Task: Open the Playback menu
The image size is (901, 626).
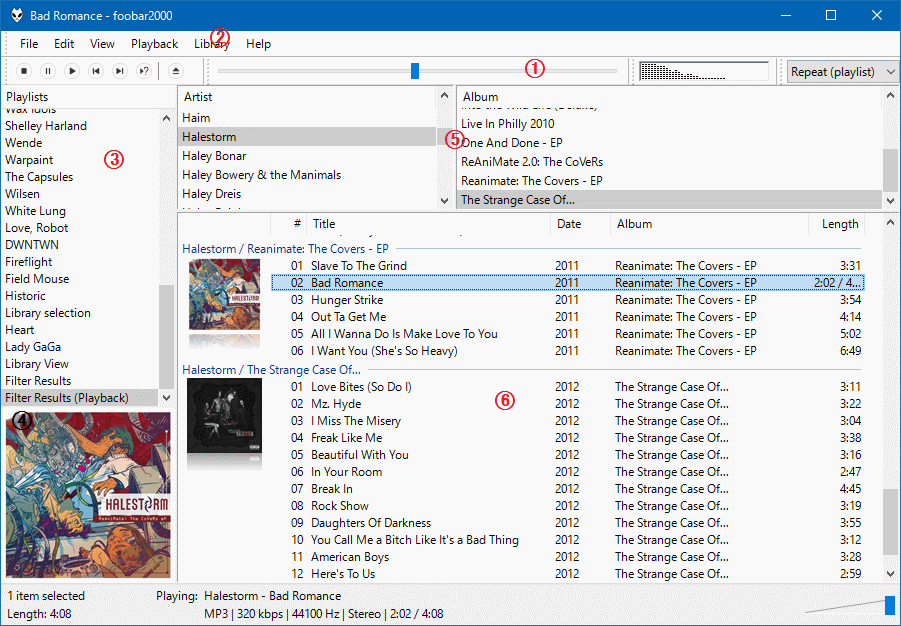Action: click(155, 44)
